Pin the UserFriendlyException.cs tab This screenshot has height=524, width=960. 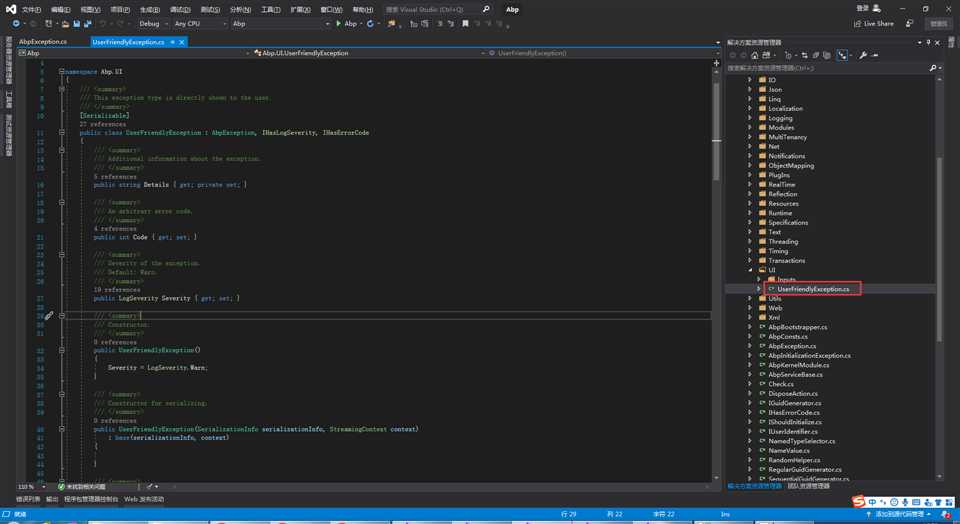[x=173, y=42]
